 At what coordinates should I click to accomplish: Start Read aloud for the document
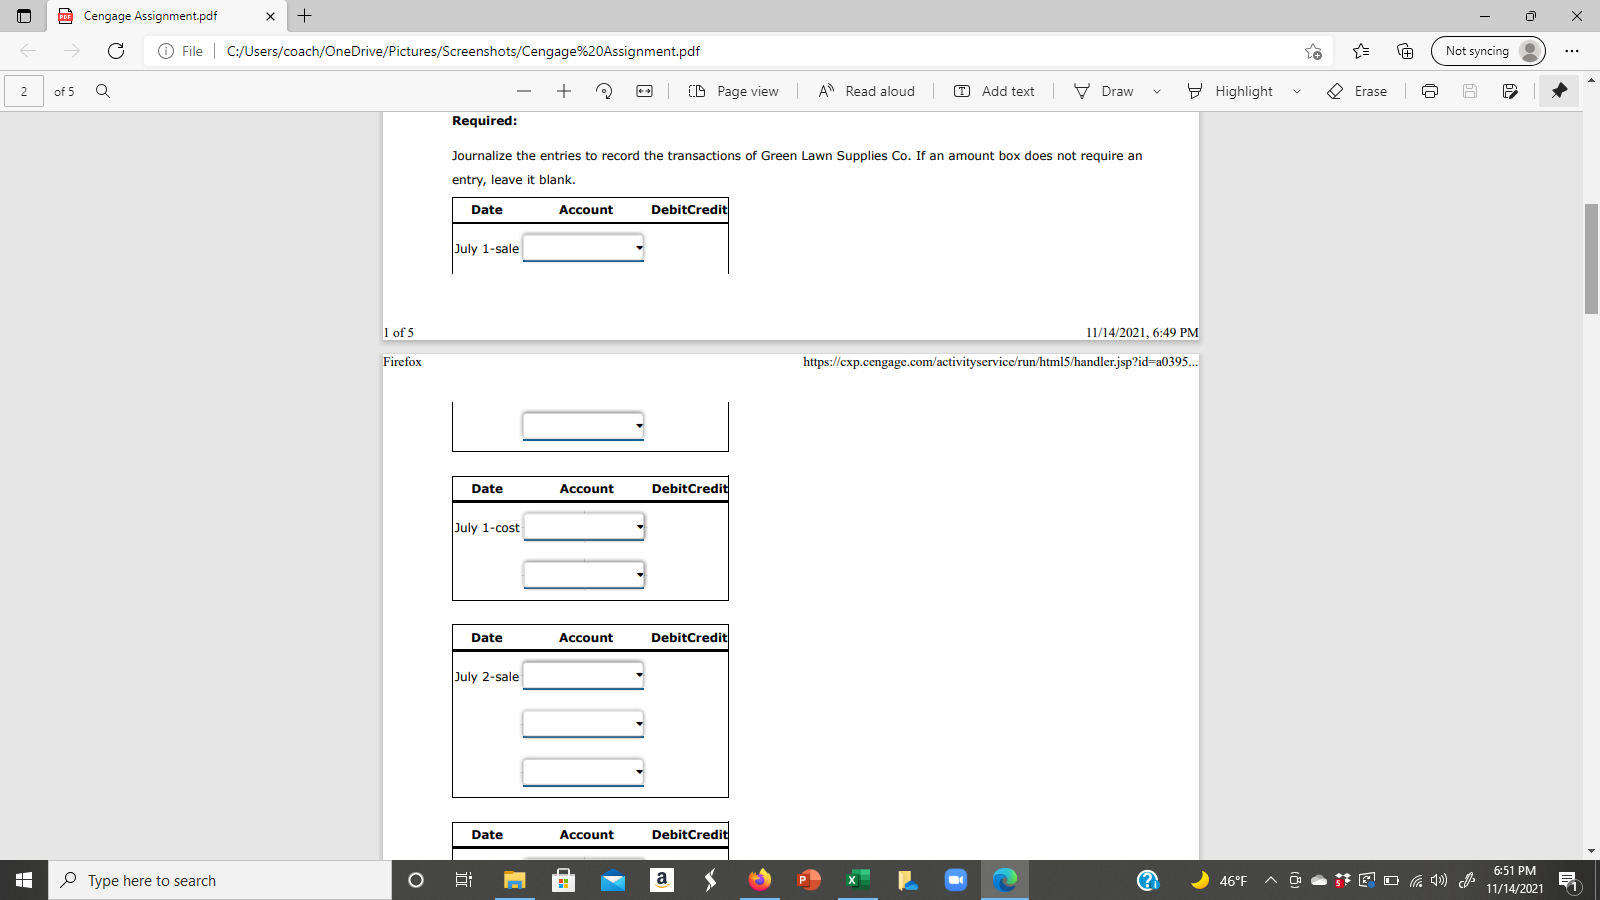(866, 91)
